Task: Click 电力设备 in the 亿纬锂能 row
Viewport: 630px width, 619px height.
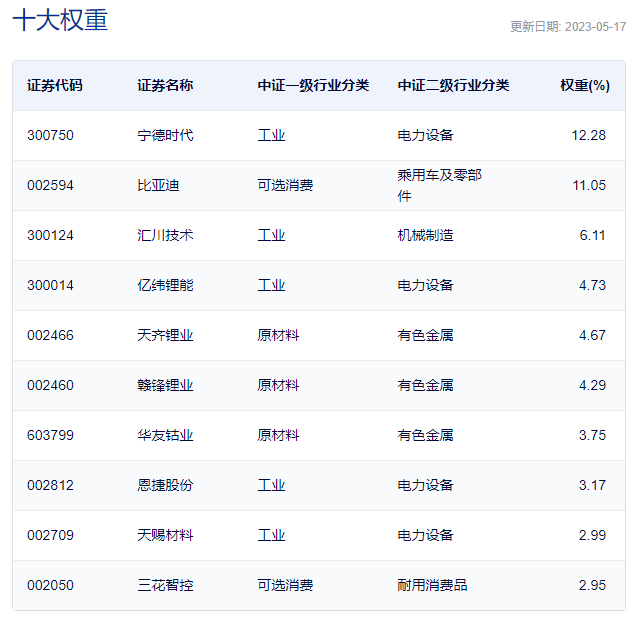Action: click(x=425, y=286)
